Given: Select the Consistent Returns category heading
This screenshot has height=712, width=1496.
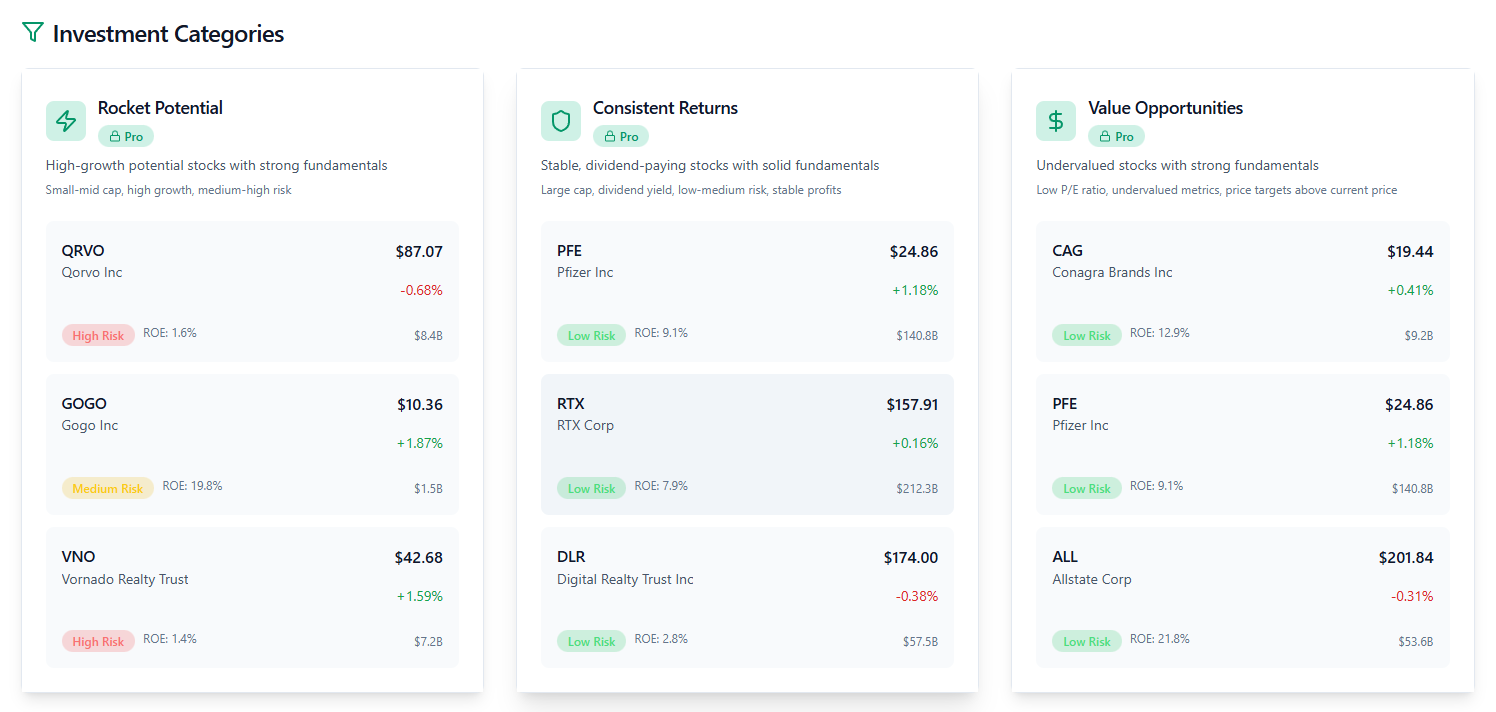Looking at the screenshot, I should coord(665,108).
